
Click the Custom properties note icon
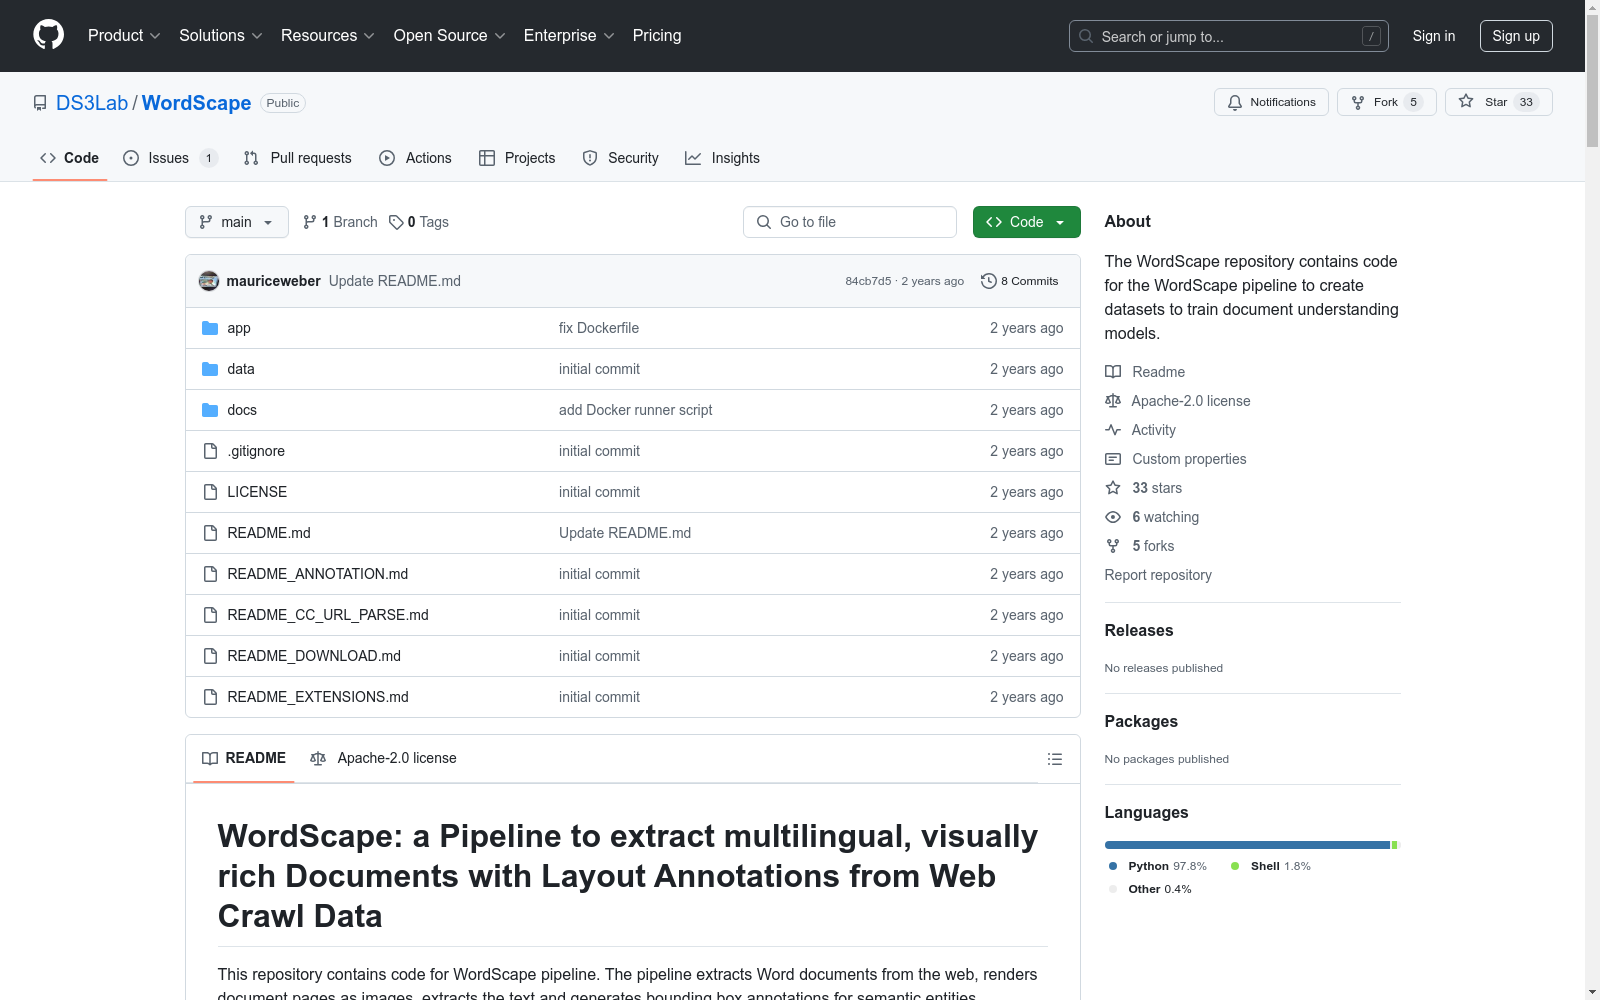(x=1113, y=459)
